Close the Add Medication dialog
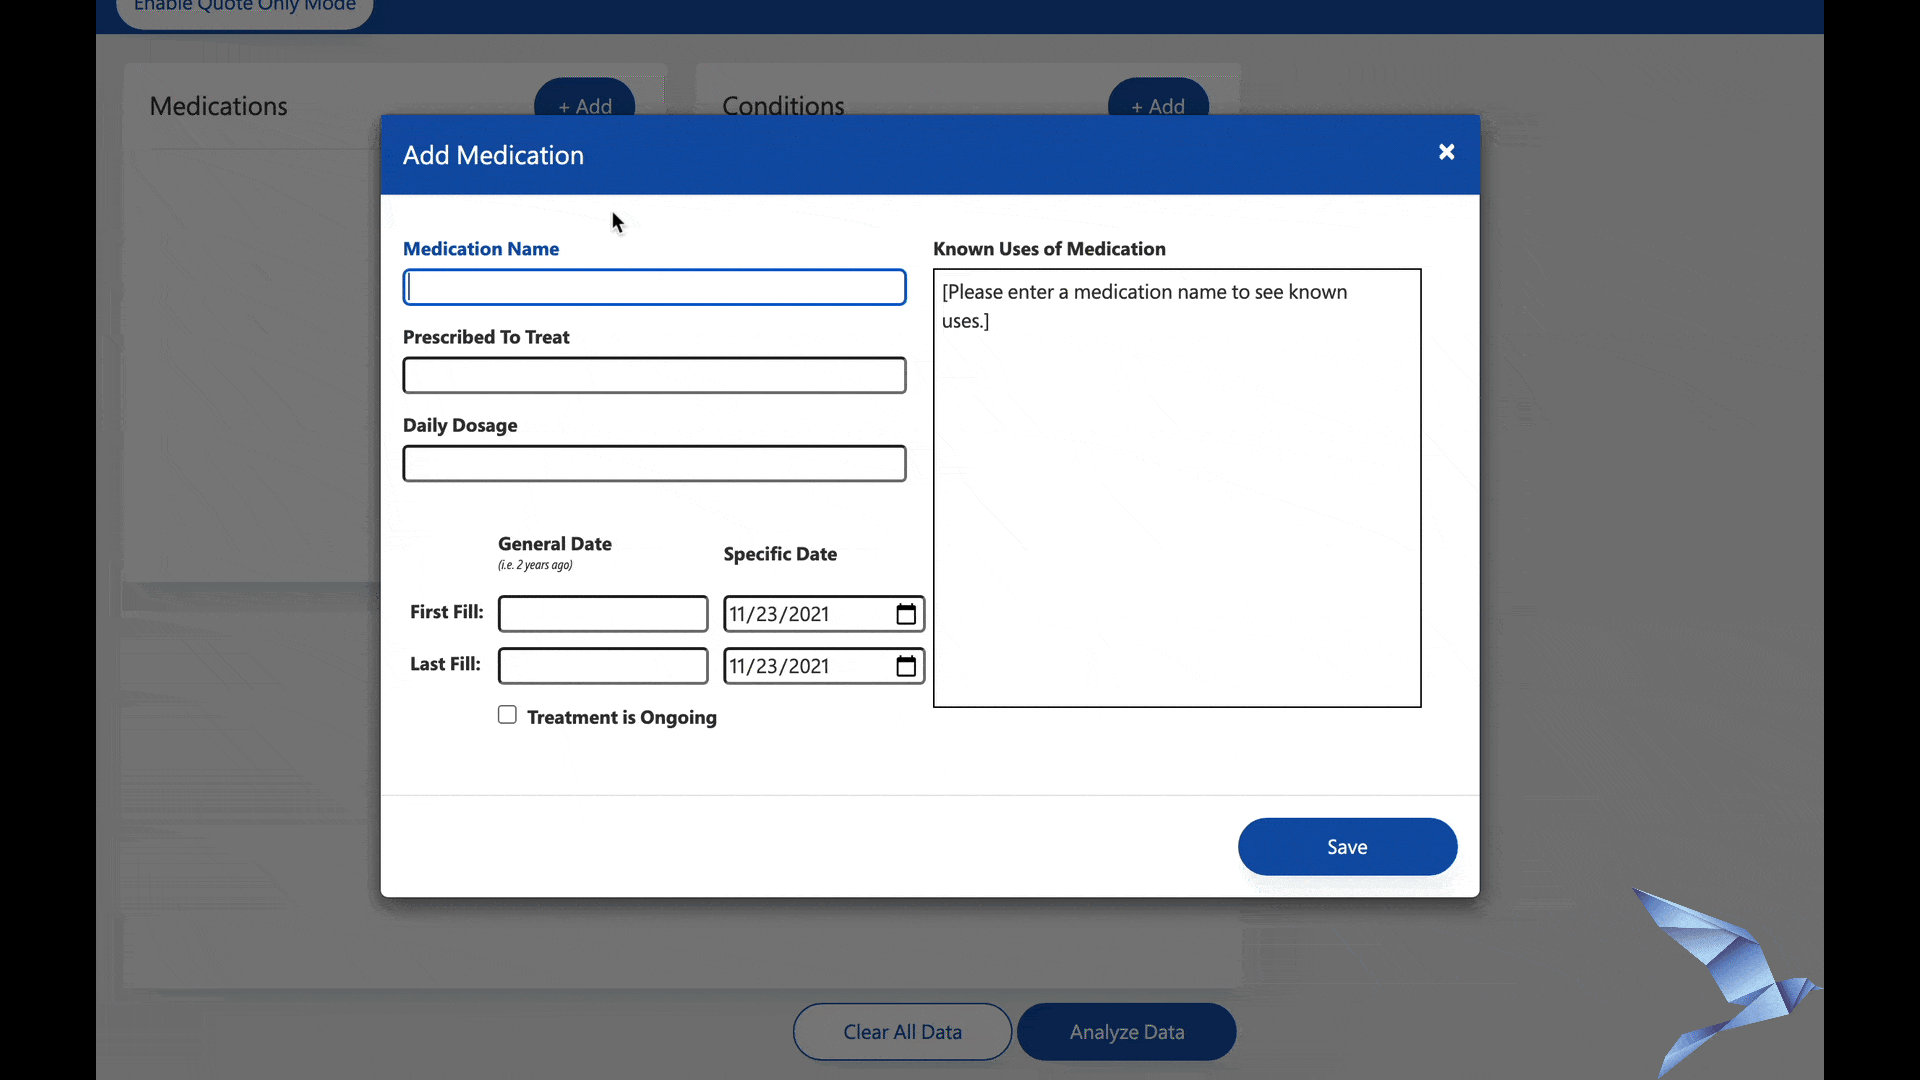Screen dimensions: 1920x1080 [x=1446, y=152]
